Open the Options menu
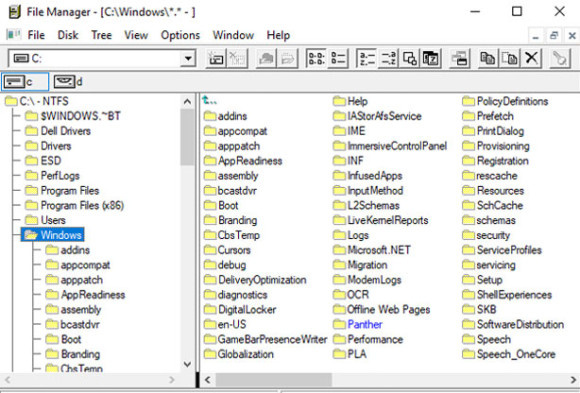The image size is (580, 393). pos(180,35)
